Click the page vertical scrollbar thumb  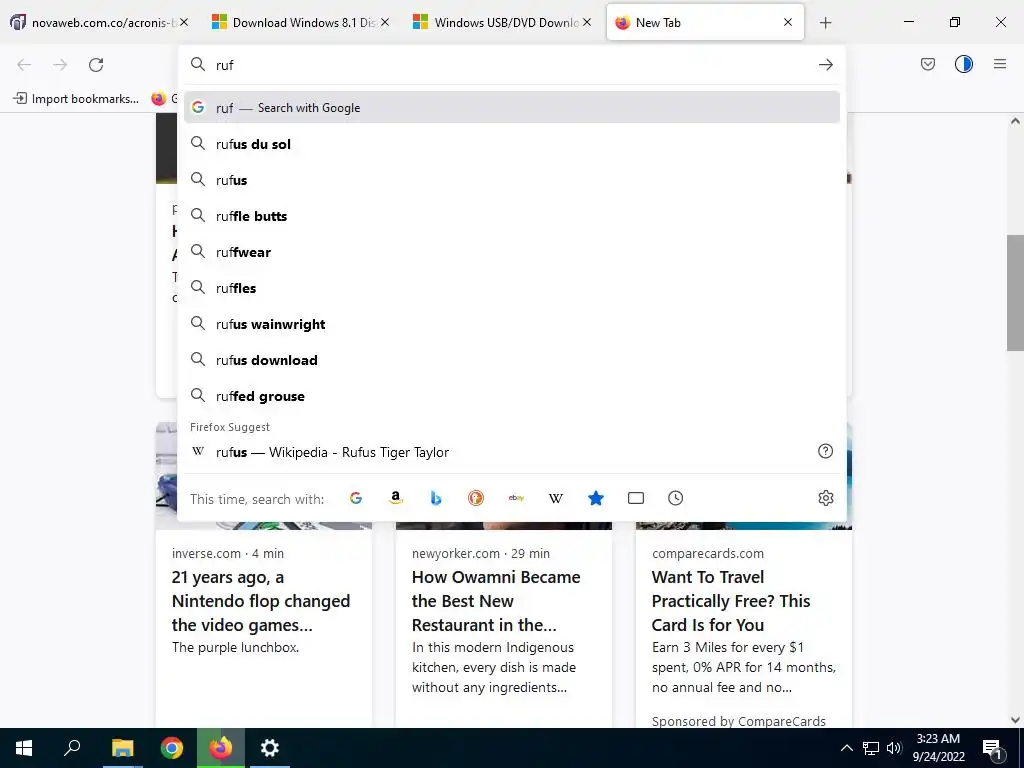[x=1015, y=293]
